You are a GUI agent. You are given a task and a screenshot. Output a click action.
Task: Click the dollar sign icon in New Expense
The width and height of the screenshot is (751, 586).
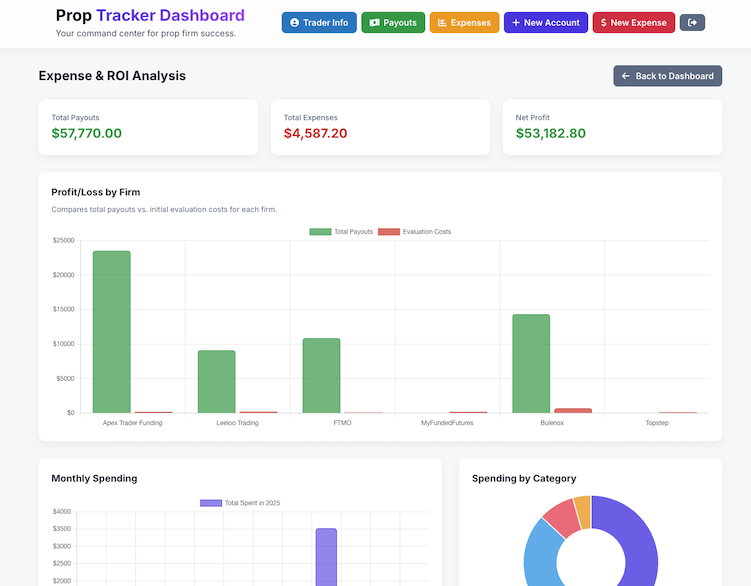pos(604,23)
